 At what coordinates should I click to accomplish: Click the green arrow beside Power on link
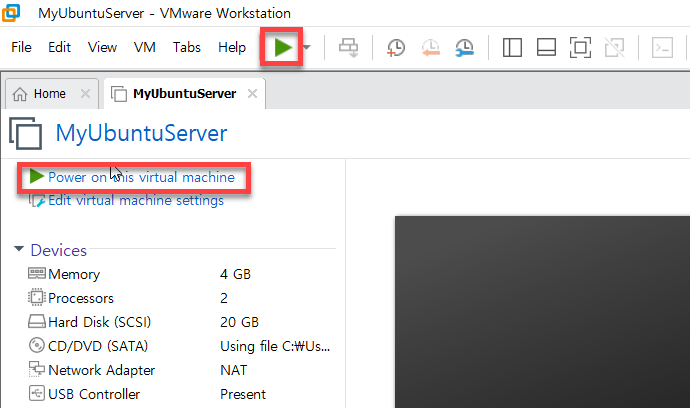pos(37,176)
